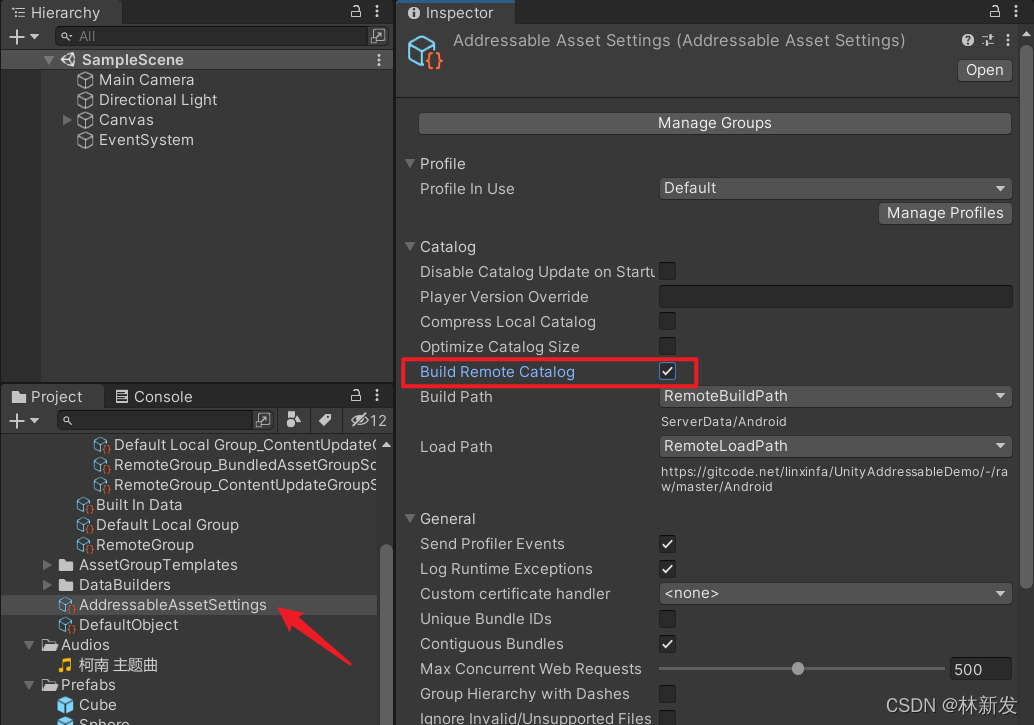Click the Manage Groups button

pyautogui.click(x=715, y=123)
